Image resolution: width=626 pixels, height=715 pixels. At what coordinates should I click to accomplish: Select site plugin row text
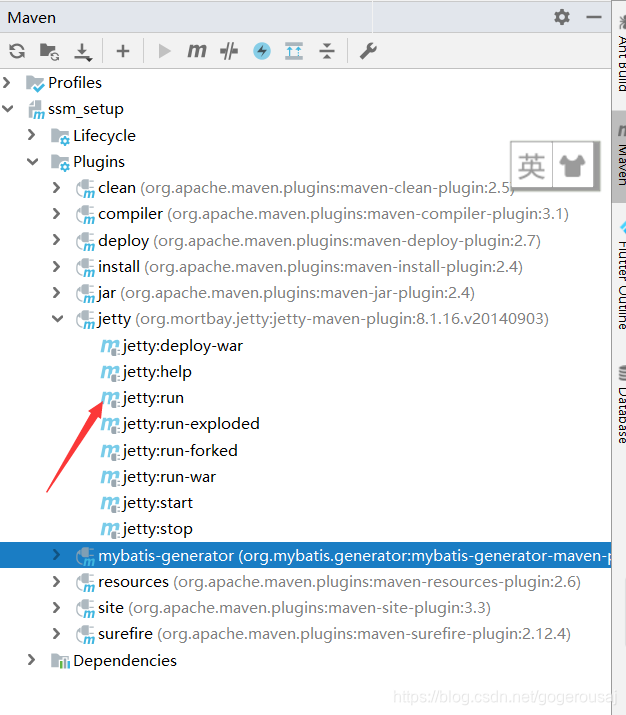click(294, 608)
